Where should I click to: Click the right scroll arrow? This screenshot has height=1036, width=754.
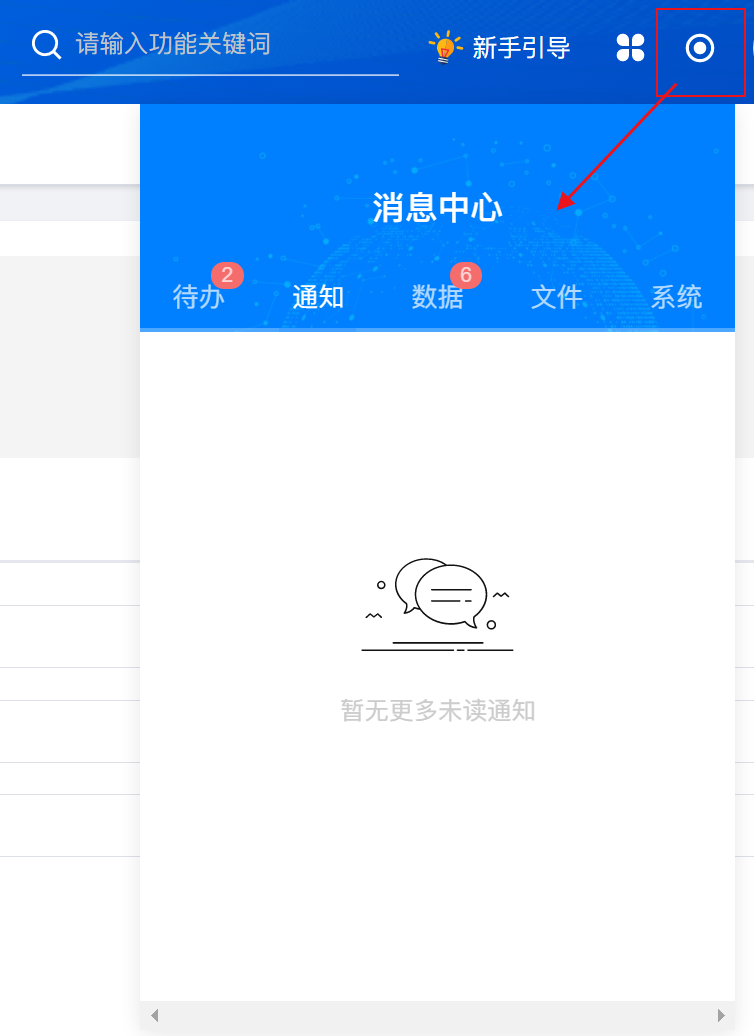pos(721,1015)
